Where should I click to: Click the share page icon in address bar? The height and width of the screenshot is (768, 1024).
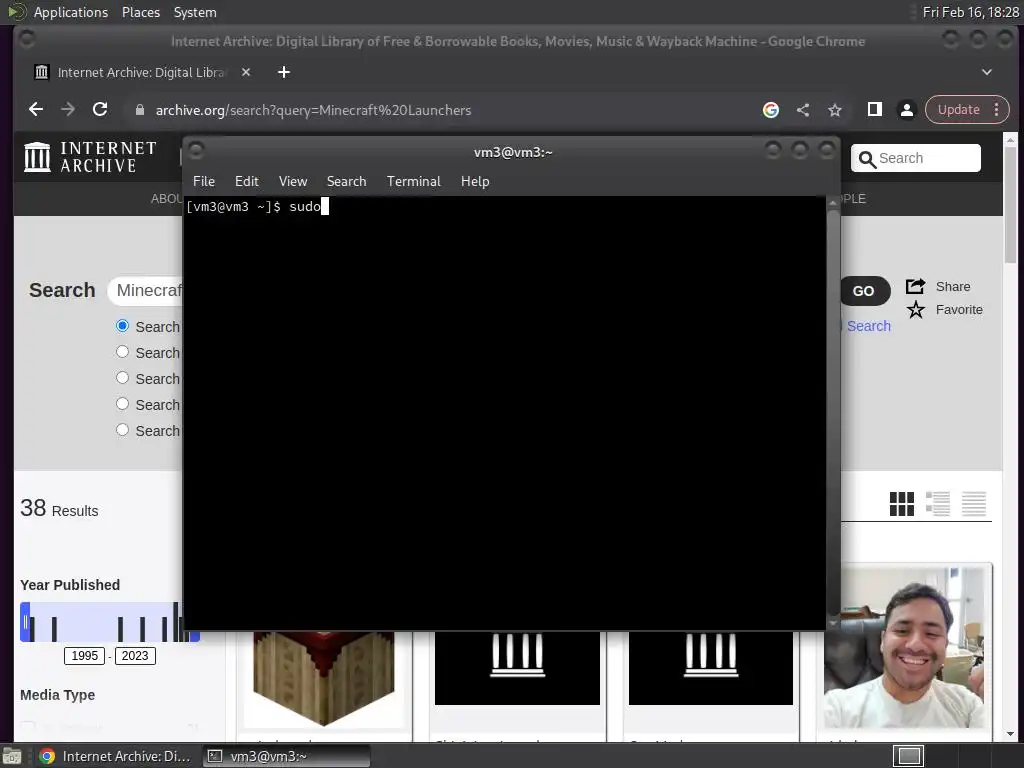pyautogui.click(x=803, y=110)
